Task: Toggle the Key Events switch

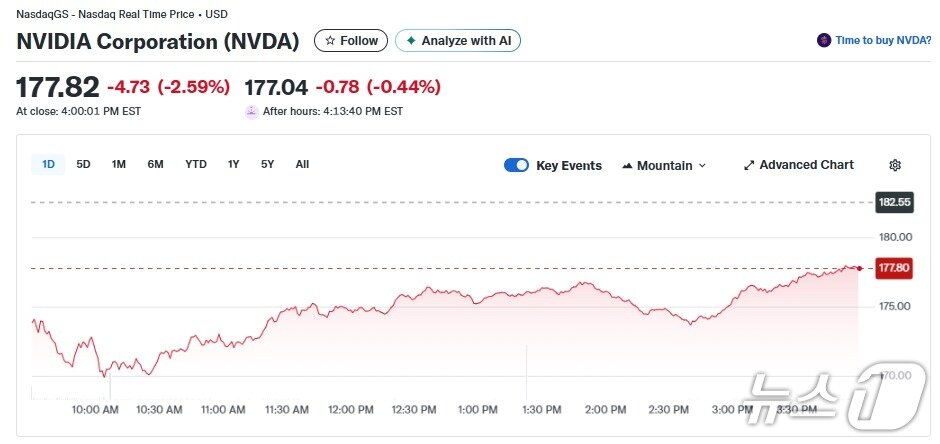Action: [x=516, y=165]
